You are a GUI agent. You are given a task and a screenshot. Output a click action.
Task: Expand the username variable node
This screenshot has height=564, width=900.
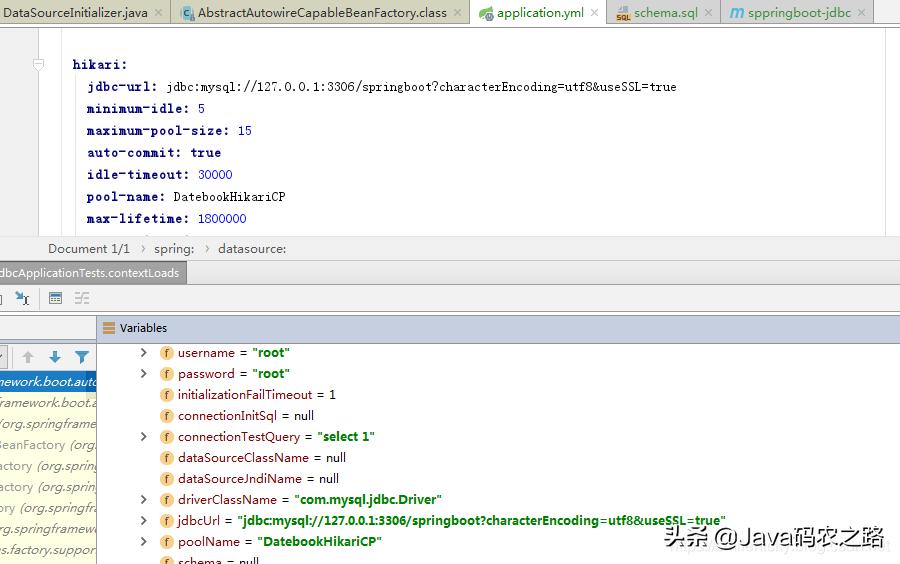tap(143, 352)
